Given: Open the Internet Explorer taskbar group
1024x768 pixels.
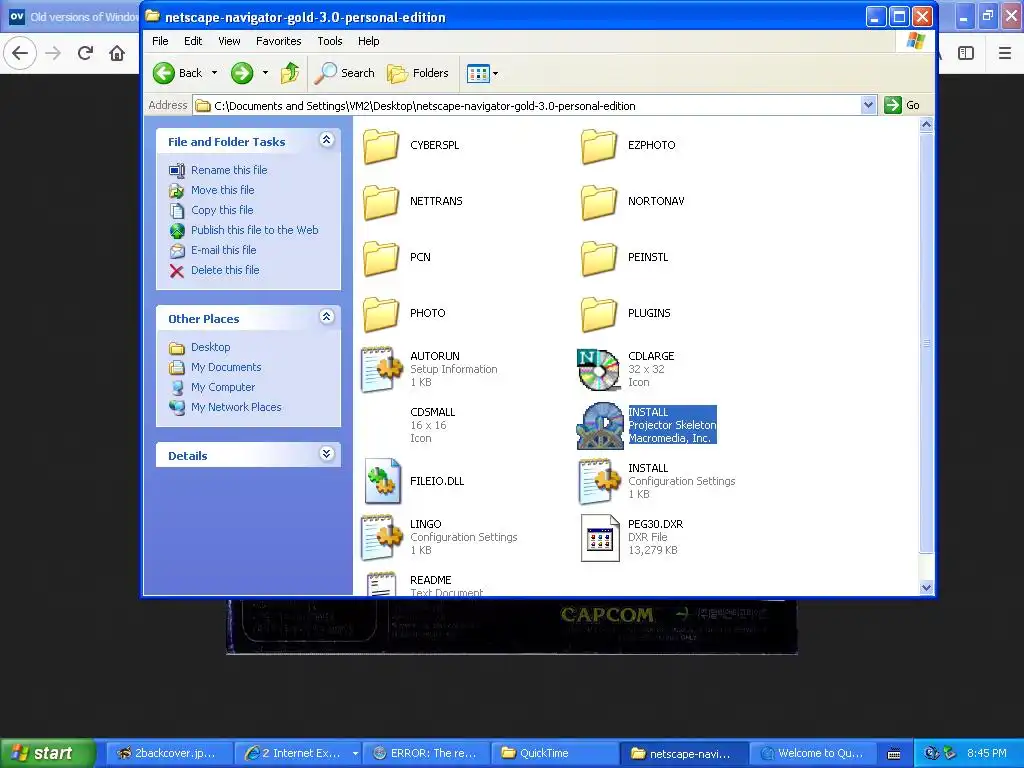Looking at the screenshot, I should [297, 753].
